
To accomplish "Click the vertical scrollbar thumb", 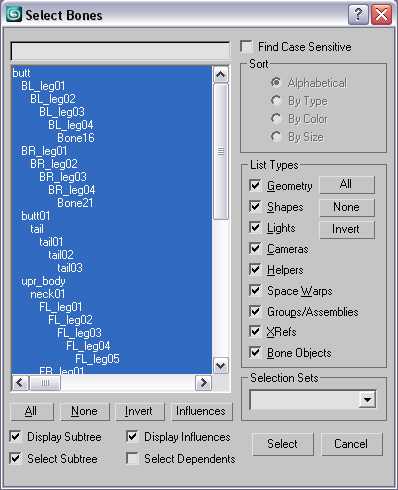I will pyautogui.click(x=221, y=151).
